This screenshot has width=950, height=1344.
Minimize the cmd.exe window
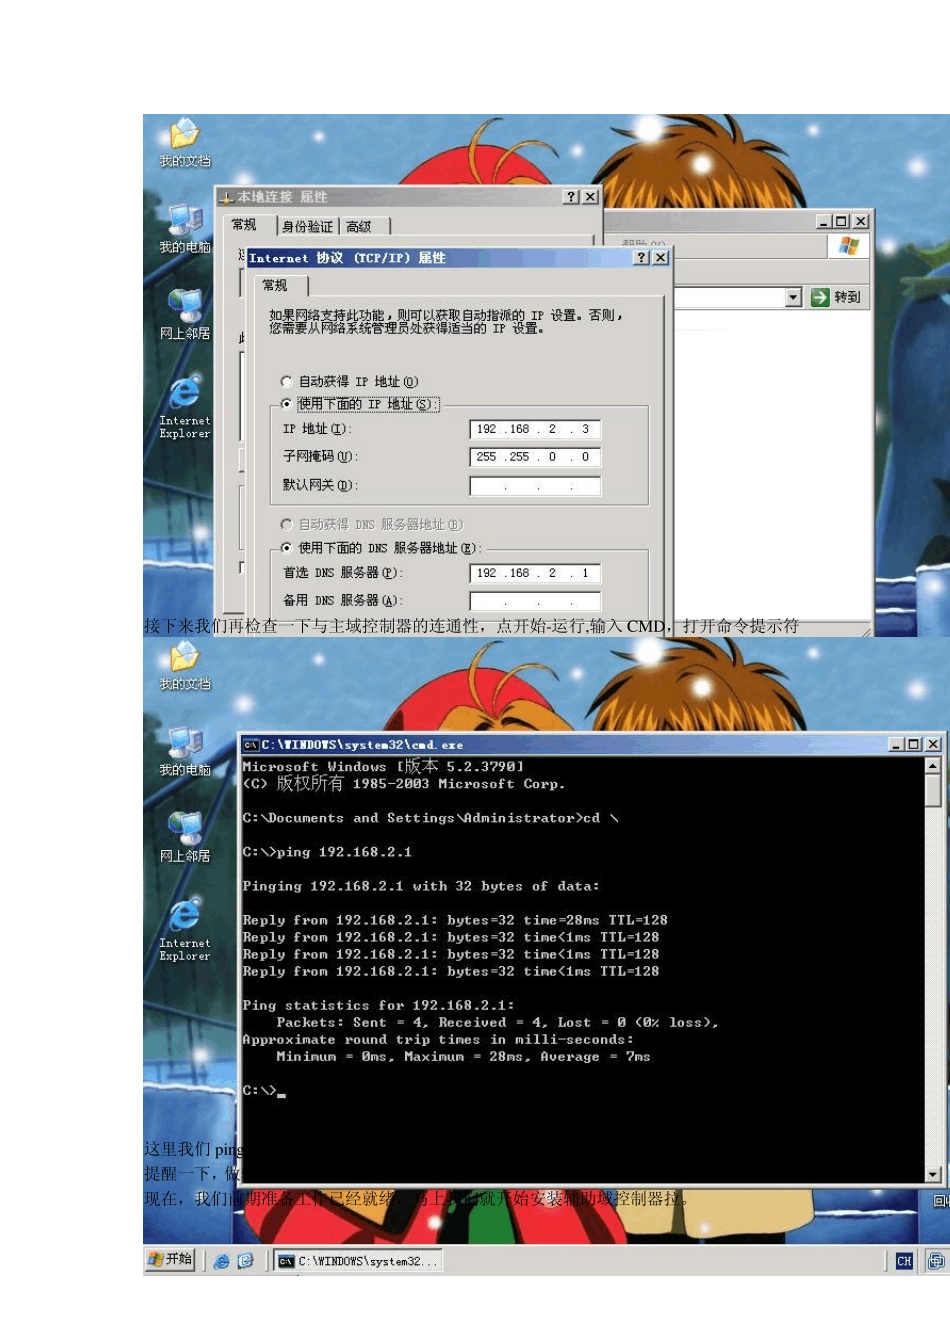[897, 745]
